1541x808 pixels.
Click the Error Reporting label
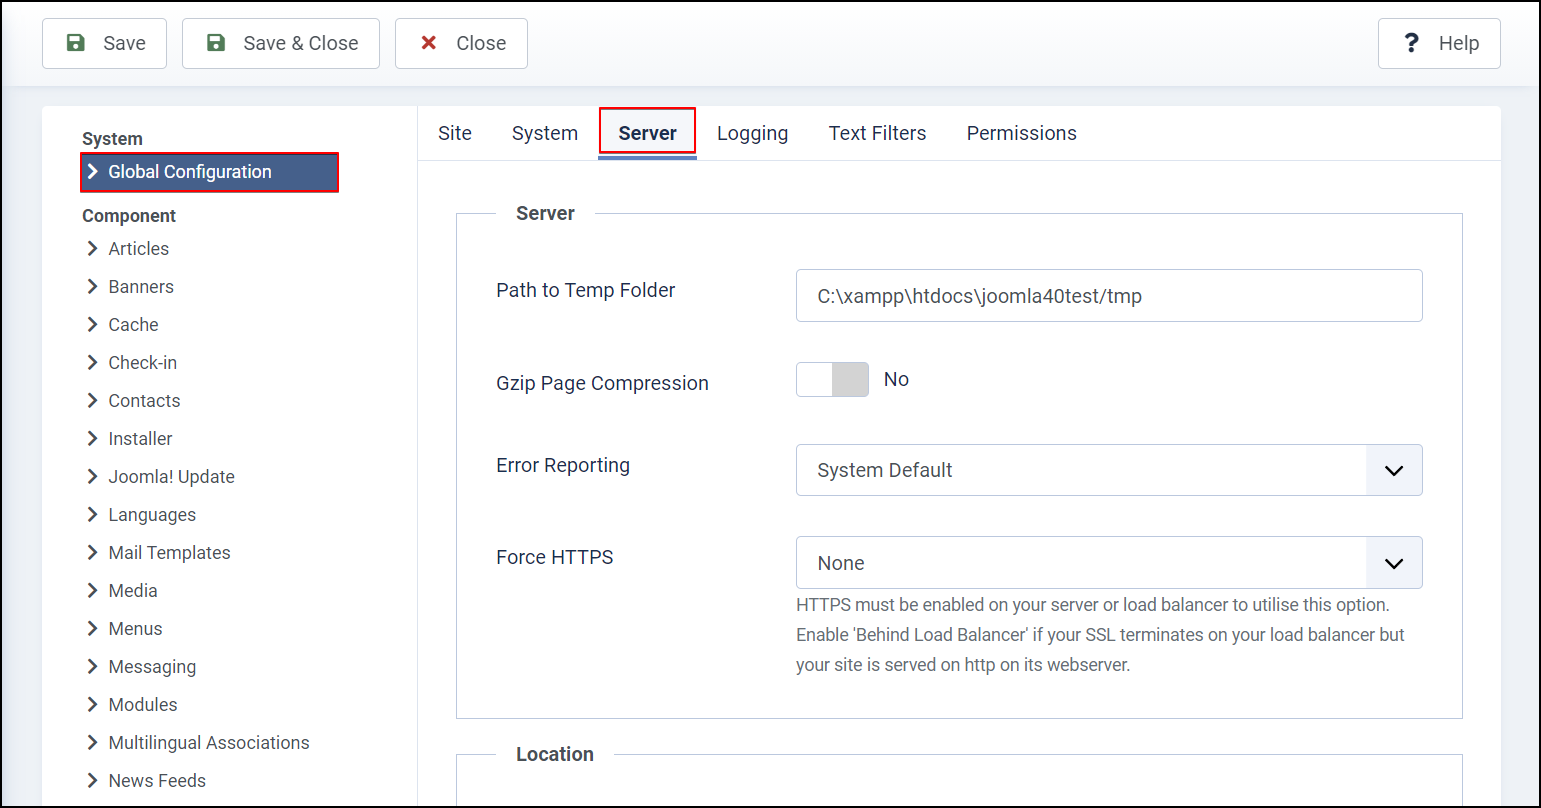point(563,465)
